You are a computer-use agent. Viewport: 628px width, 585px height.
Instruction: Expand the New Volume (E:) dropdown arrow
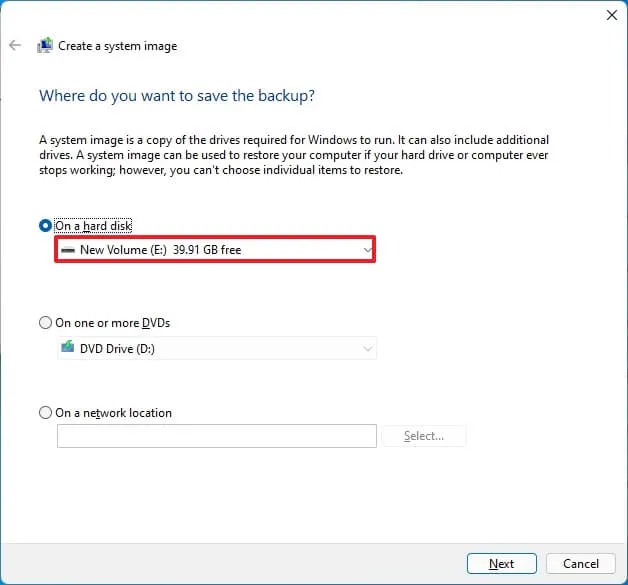tap(367, 249)
